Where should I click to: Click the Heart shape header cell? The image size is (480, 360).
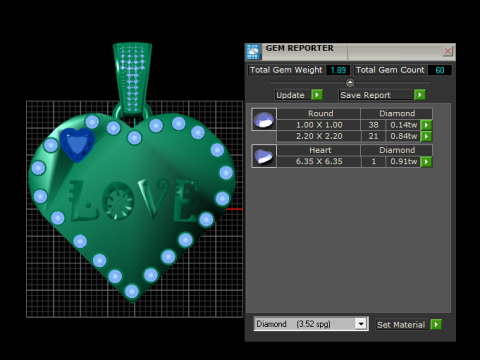[319, 150]
